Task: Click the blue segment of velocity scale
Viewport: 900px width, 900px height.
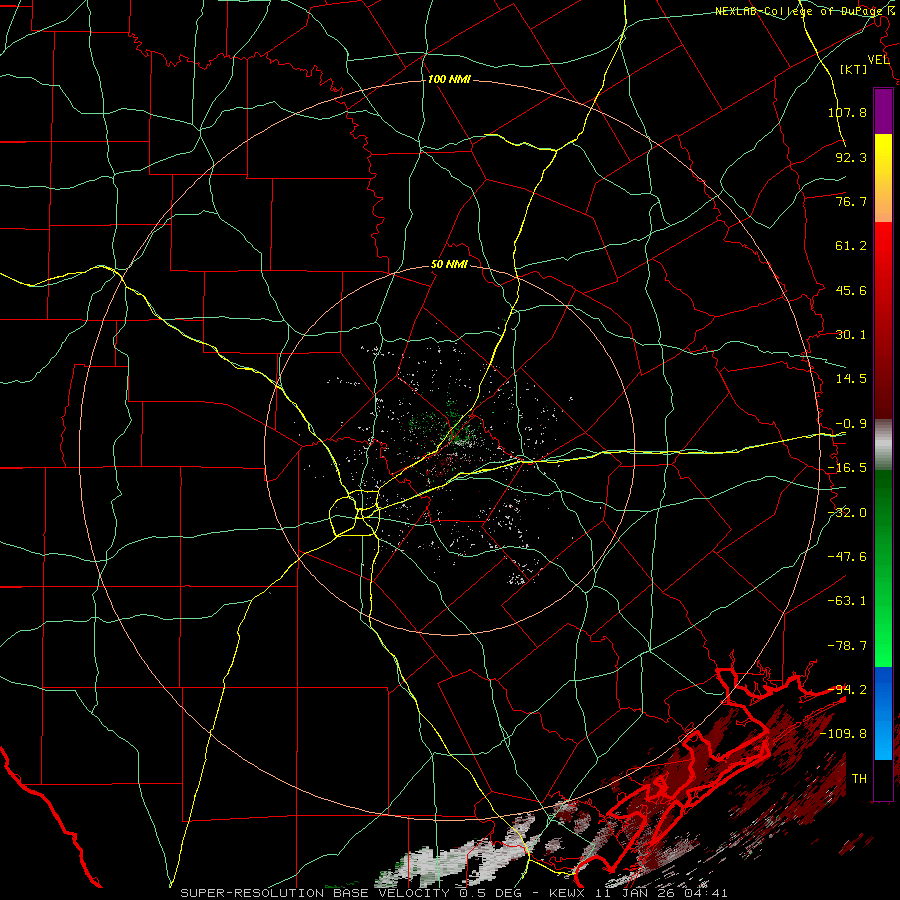Action: click(x=883, y=713)
